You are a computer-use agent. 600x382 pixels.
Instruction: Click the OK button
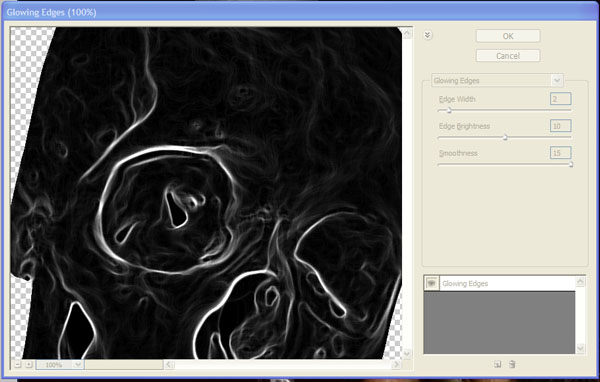(x=508, y=36)
